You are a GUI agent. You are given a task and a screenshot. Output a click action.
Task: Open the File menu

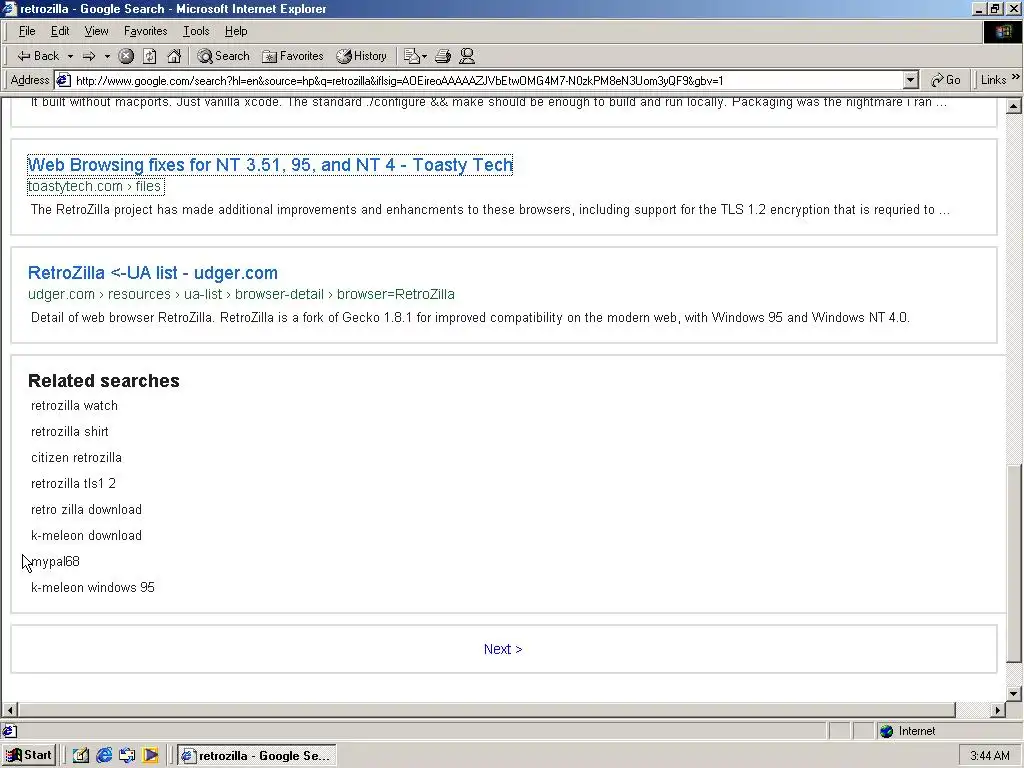(27, 31)
